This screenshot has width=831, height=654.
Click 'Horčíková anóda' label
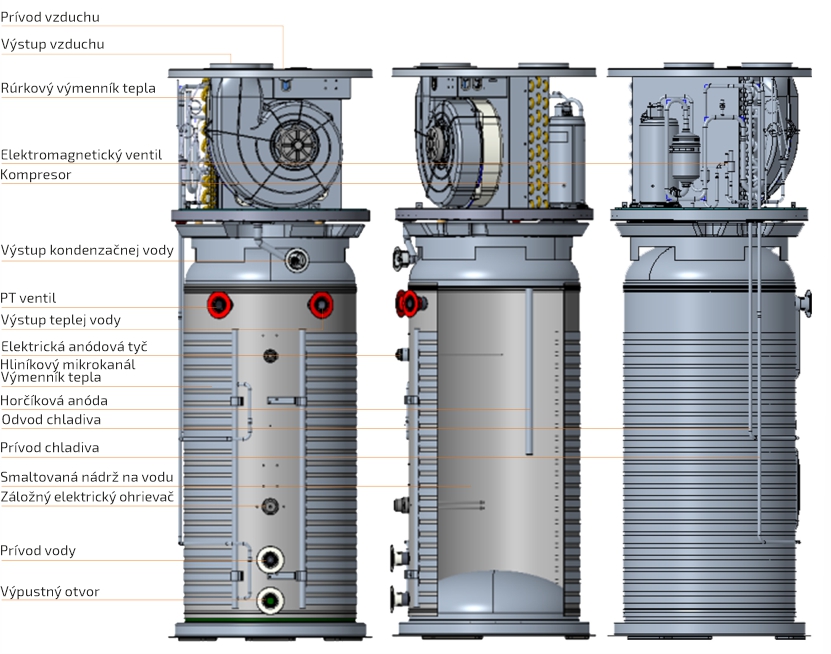pyautogui.click(x=54, y=401)
